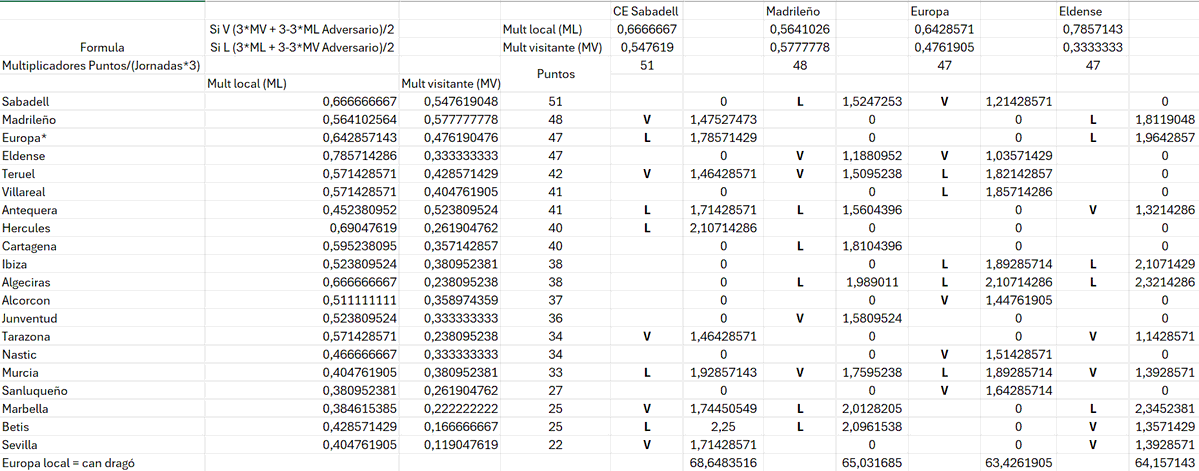Select header value 0,5777778 under Madrileño
The height and width of the screenshot is (471, 1199).
click(x=799, y=47)
